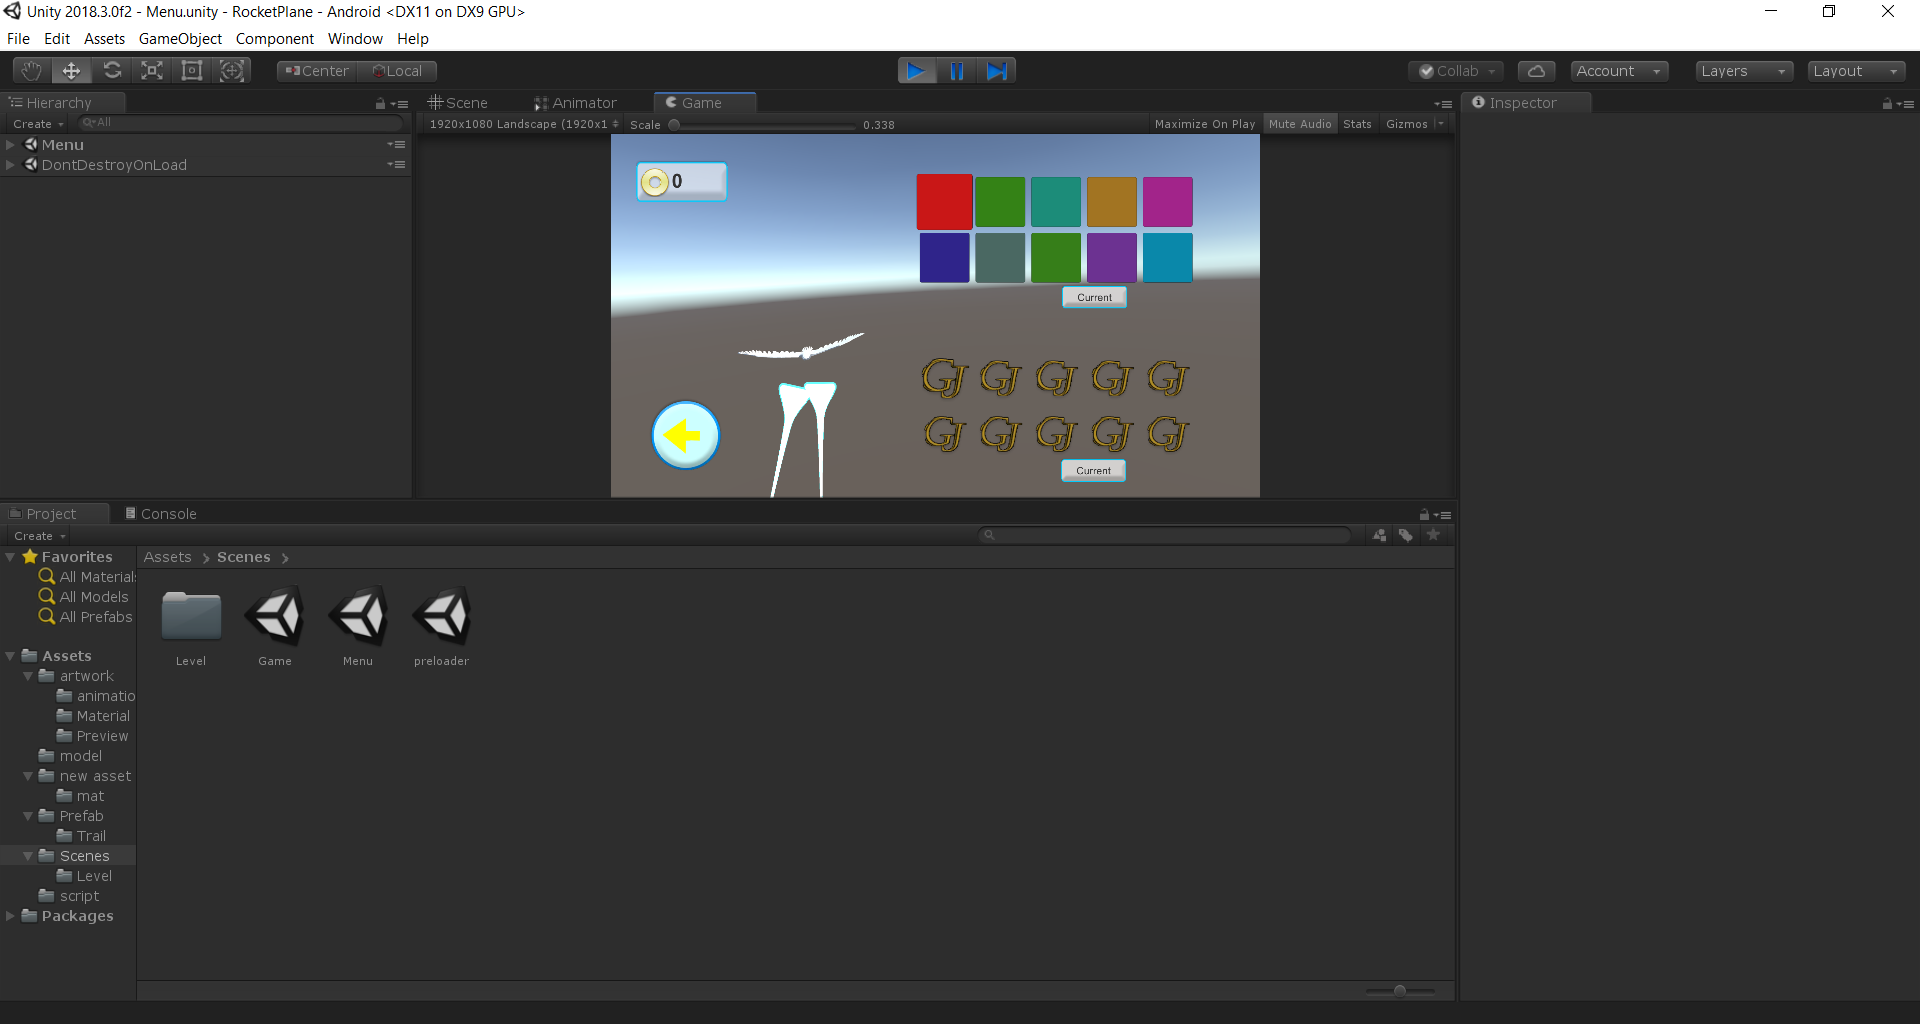Enable Stats overlay in Game view
1920x1024 pixels.
[1357, 123]
